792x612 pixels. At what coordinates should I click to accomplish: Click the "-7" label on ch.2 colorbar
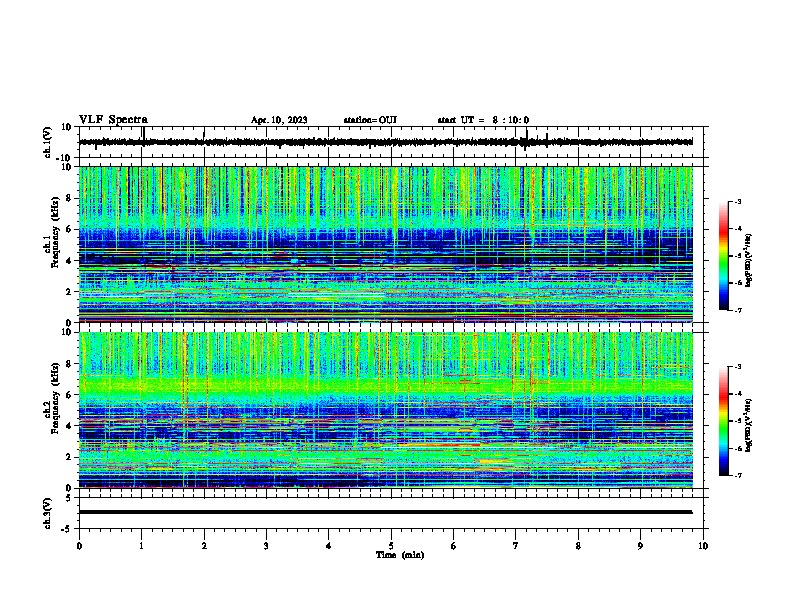738,476
